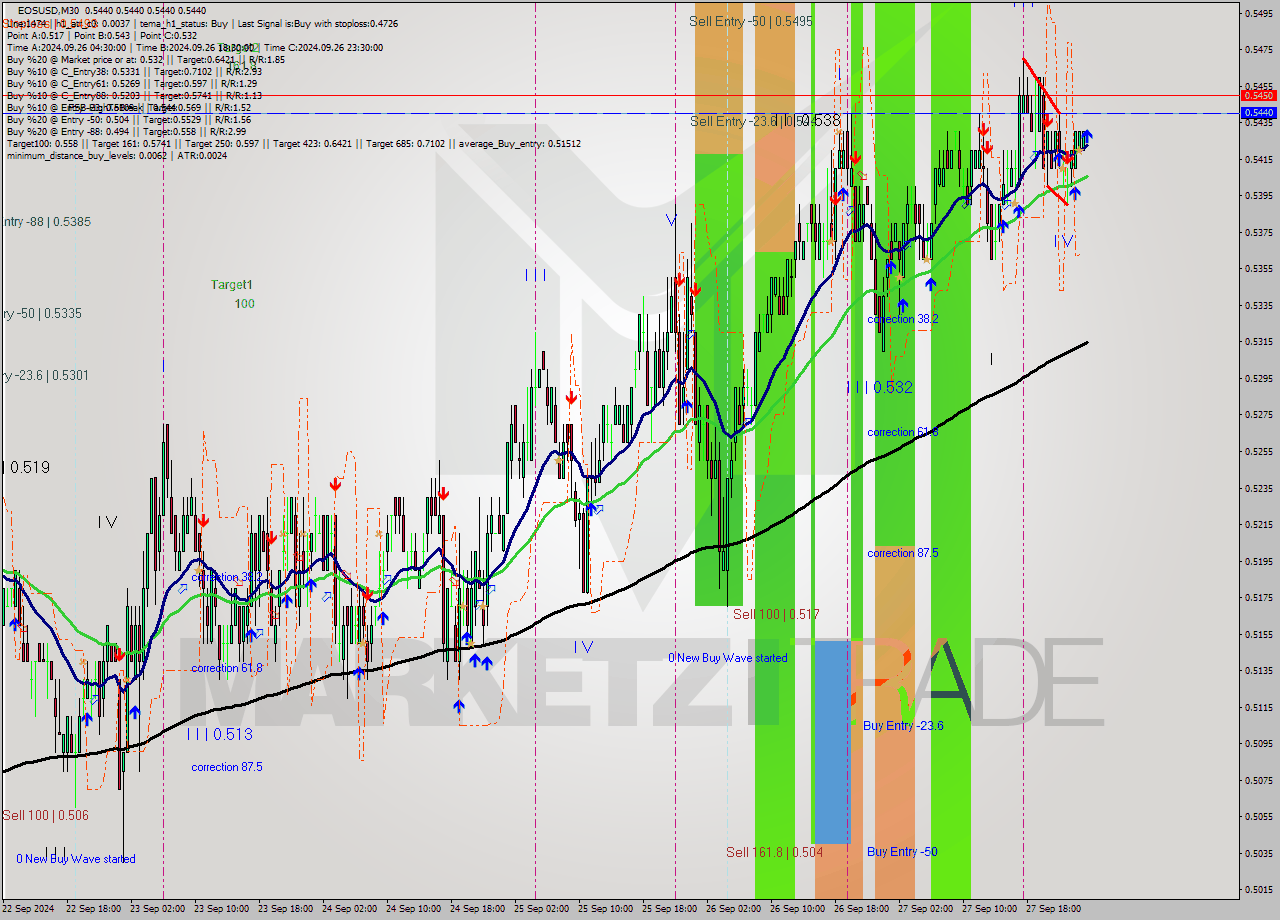Viewport: 1280px width, 920px height.
Task: Click the '26 Sep 18:00' time axis label
Action: [x=860, y=909]
